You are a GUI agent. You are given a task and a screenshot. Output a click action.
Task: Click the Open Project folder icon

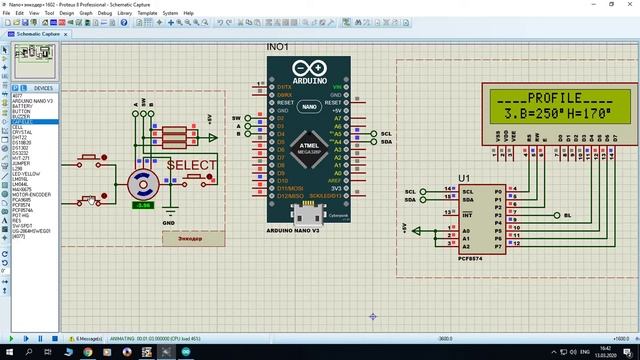point(16,23)
